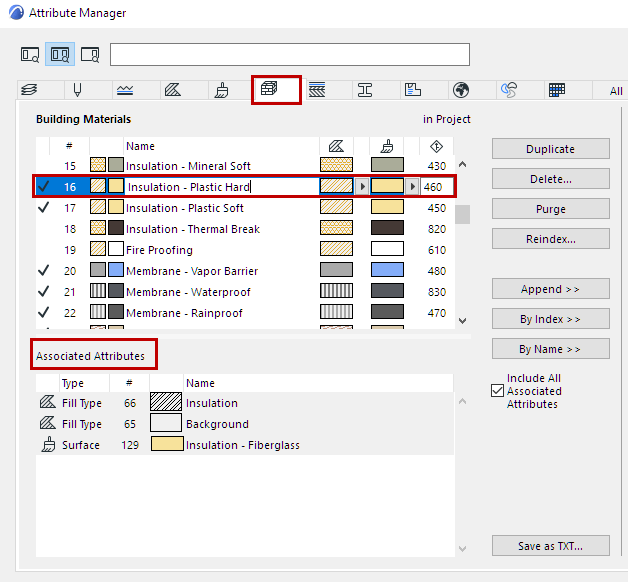Open surface dropdown arrow for Plastic Hard
The height and width of the screenshot is (582, 628).
(x=412, y=187)
